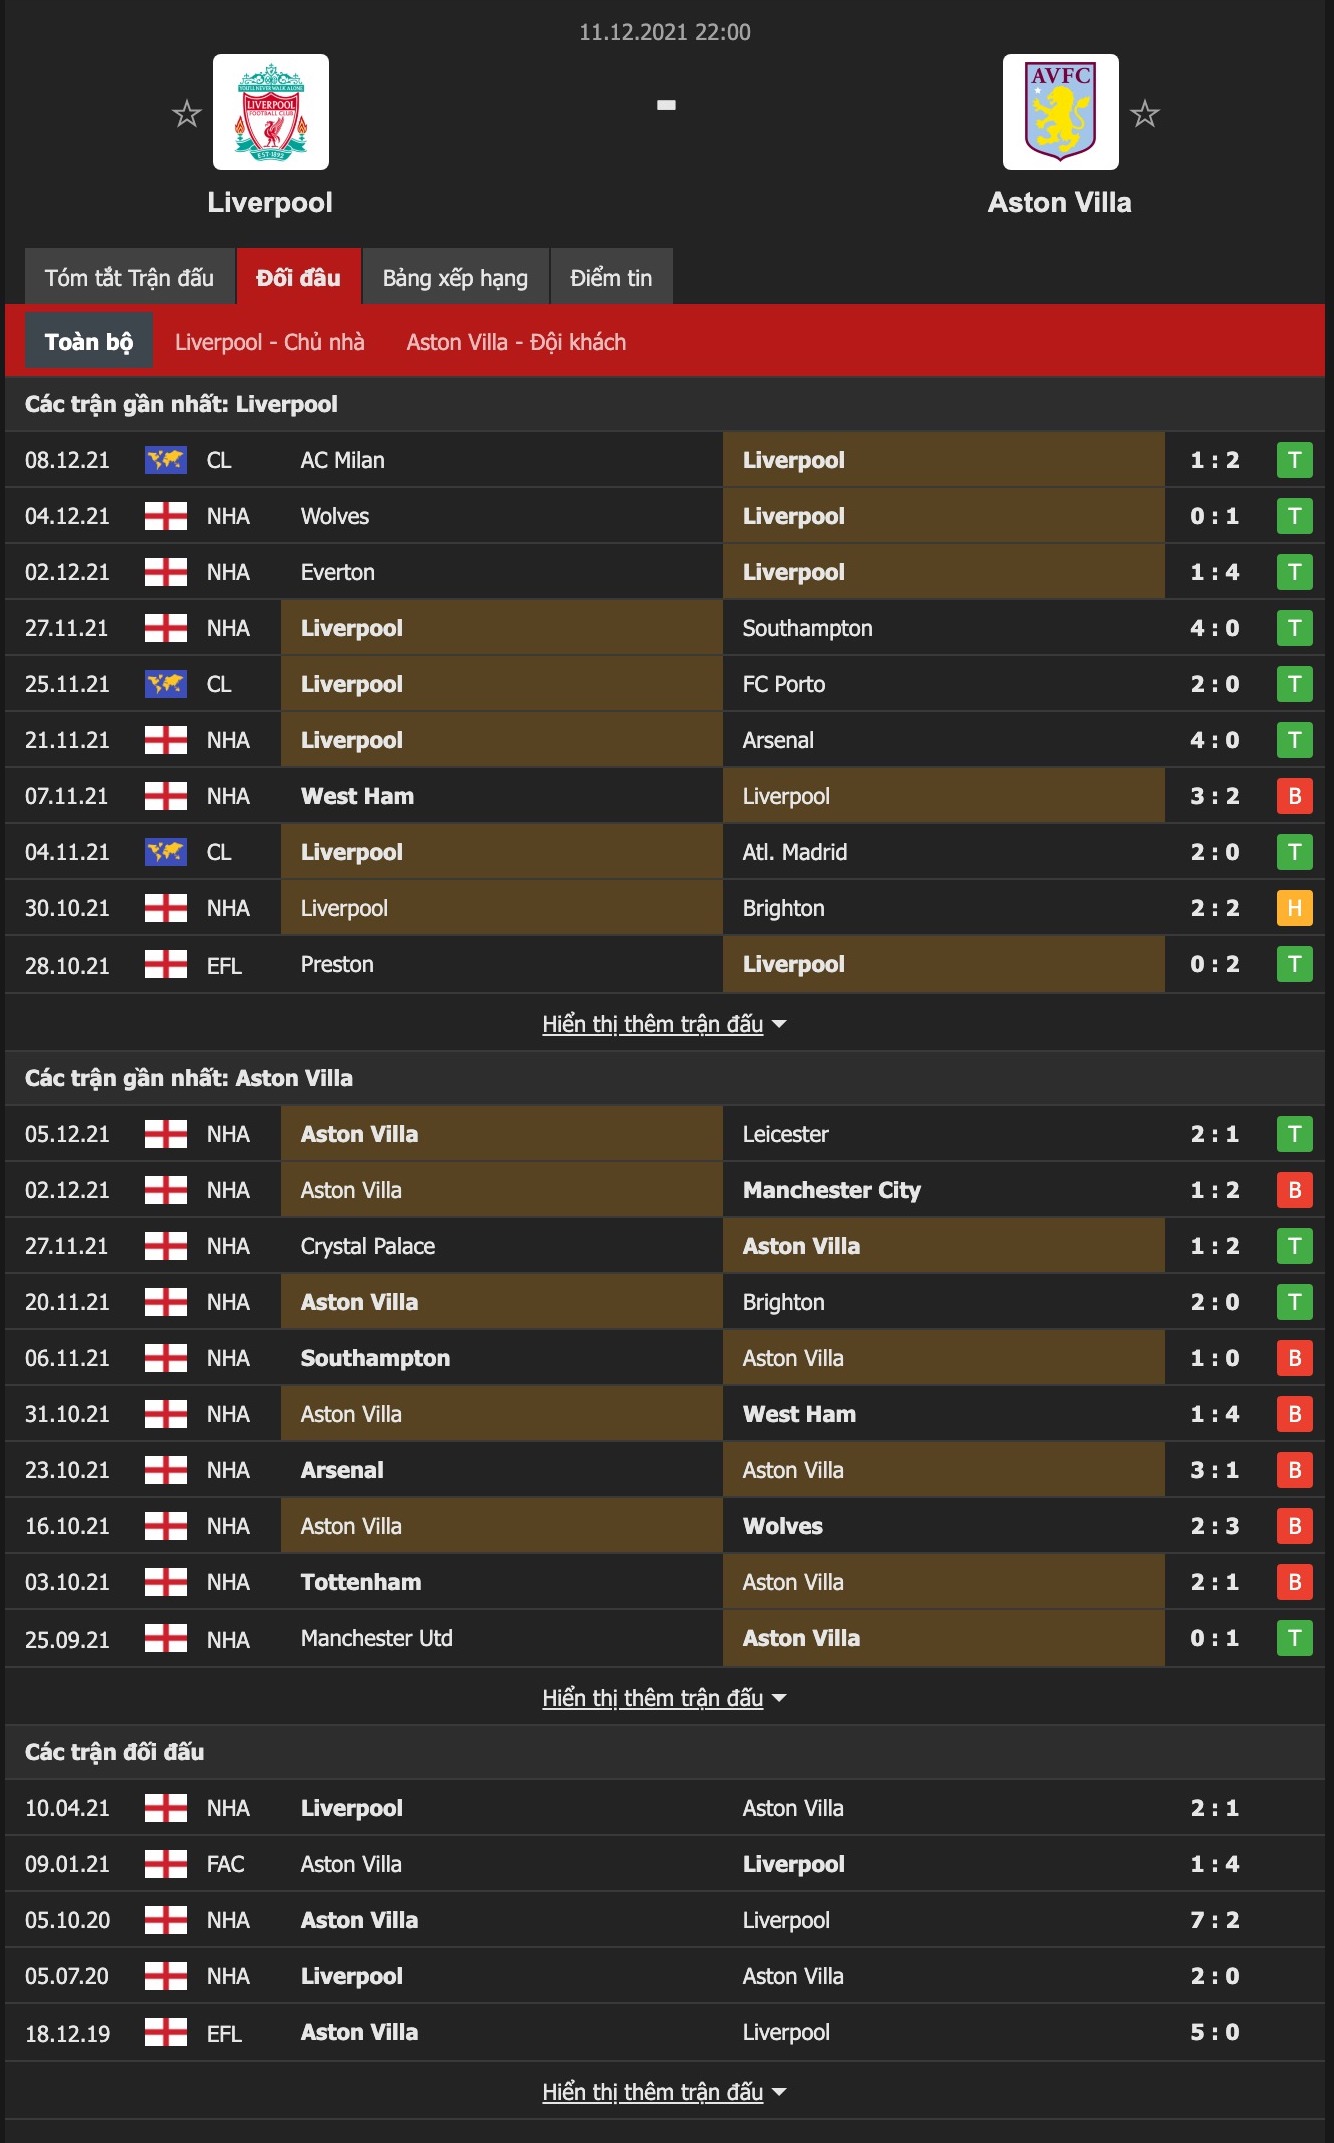Expand more head-to-head matches
The width and height of the screenshot is (1334, 2143).
pos(664,2092)
